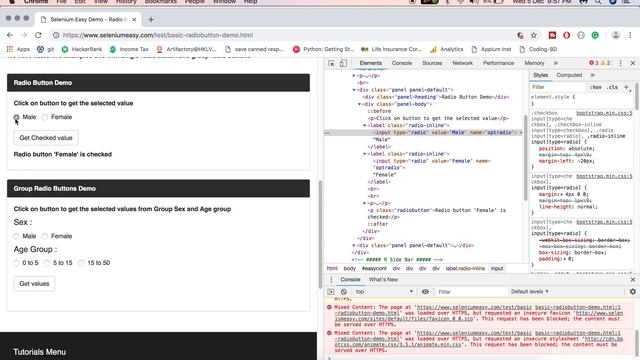Open console settings gear
This screenshot has width=640, height=360.
pyautogui.click(x=633, y=292)
